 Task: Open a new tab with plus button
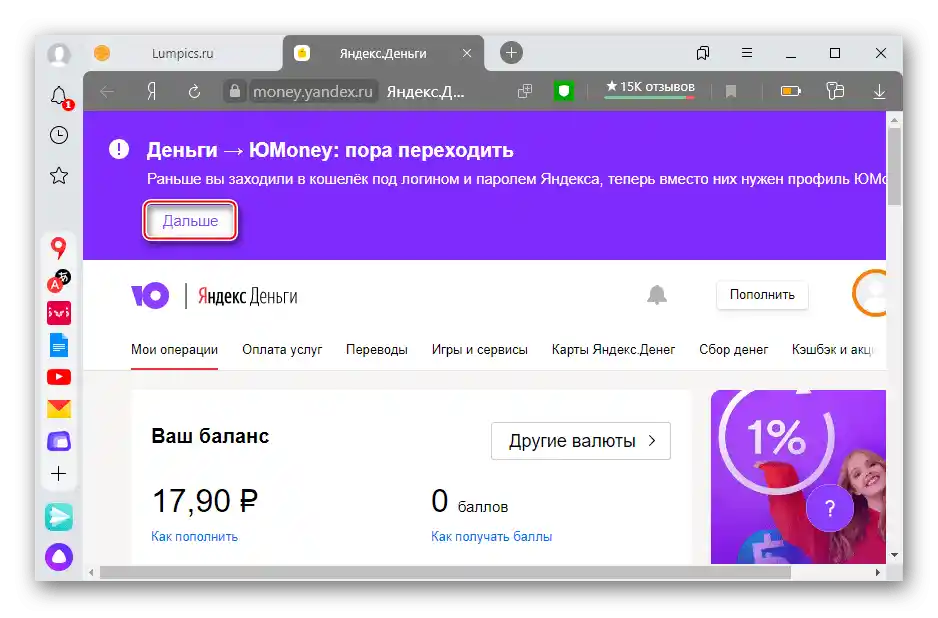511,53
